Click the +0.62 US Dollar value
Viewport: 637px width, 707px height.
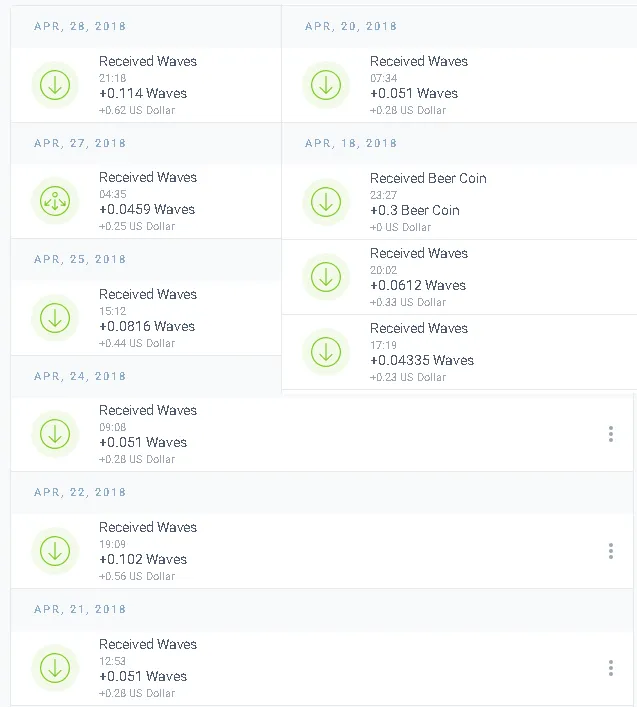[x=137, y=110]
